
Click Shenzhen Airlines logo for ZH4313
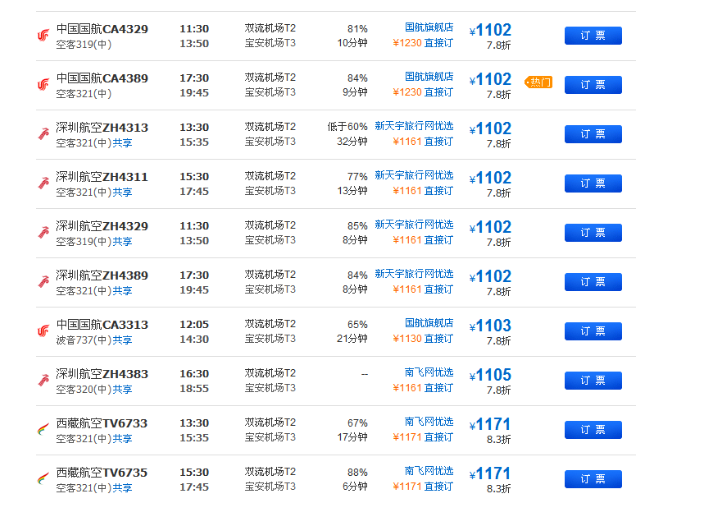pyautogui.click(x=43, y=134)
